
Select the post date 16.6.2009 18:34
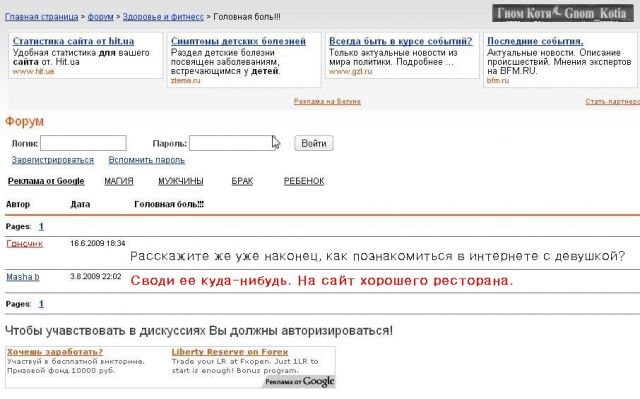(98, 243)
